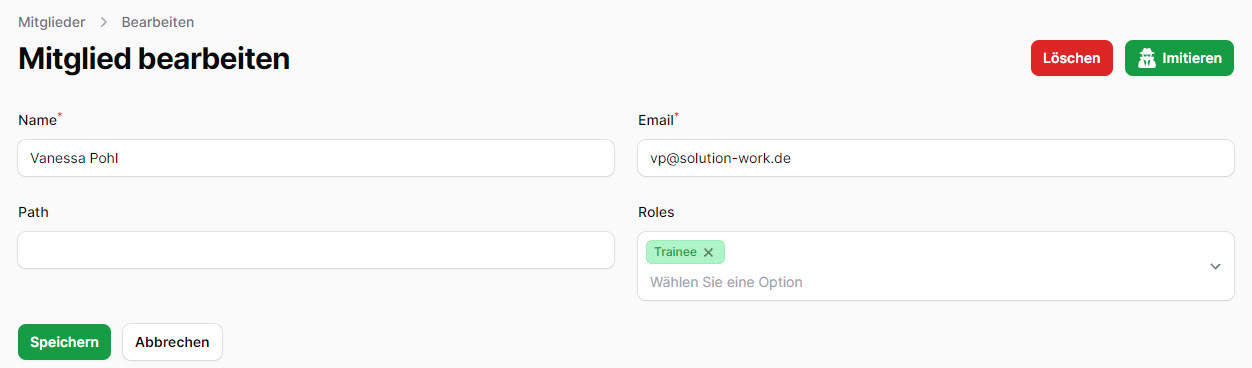Select the Bearbeiten breadcrumb item
The image size is (1252, 368).
point(158,21)
